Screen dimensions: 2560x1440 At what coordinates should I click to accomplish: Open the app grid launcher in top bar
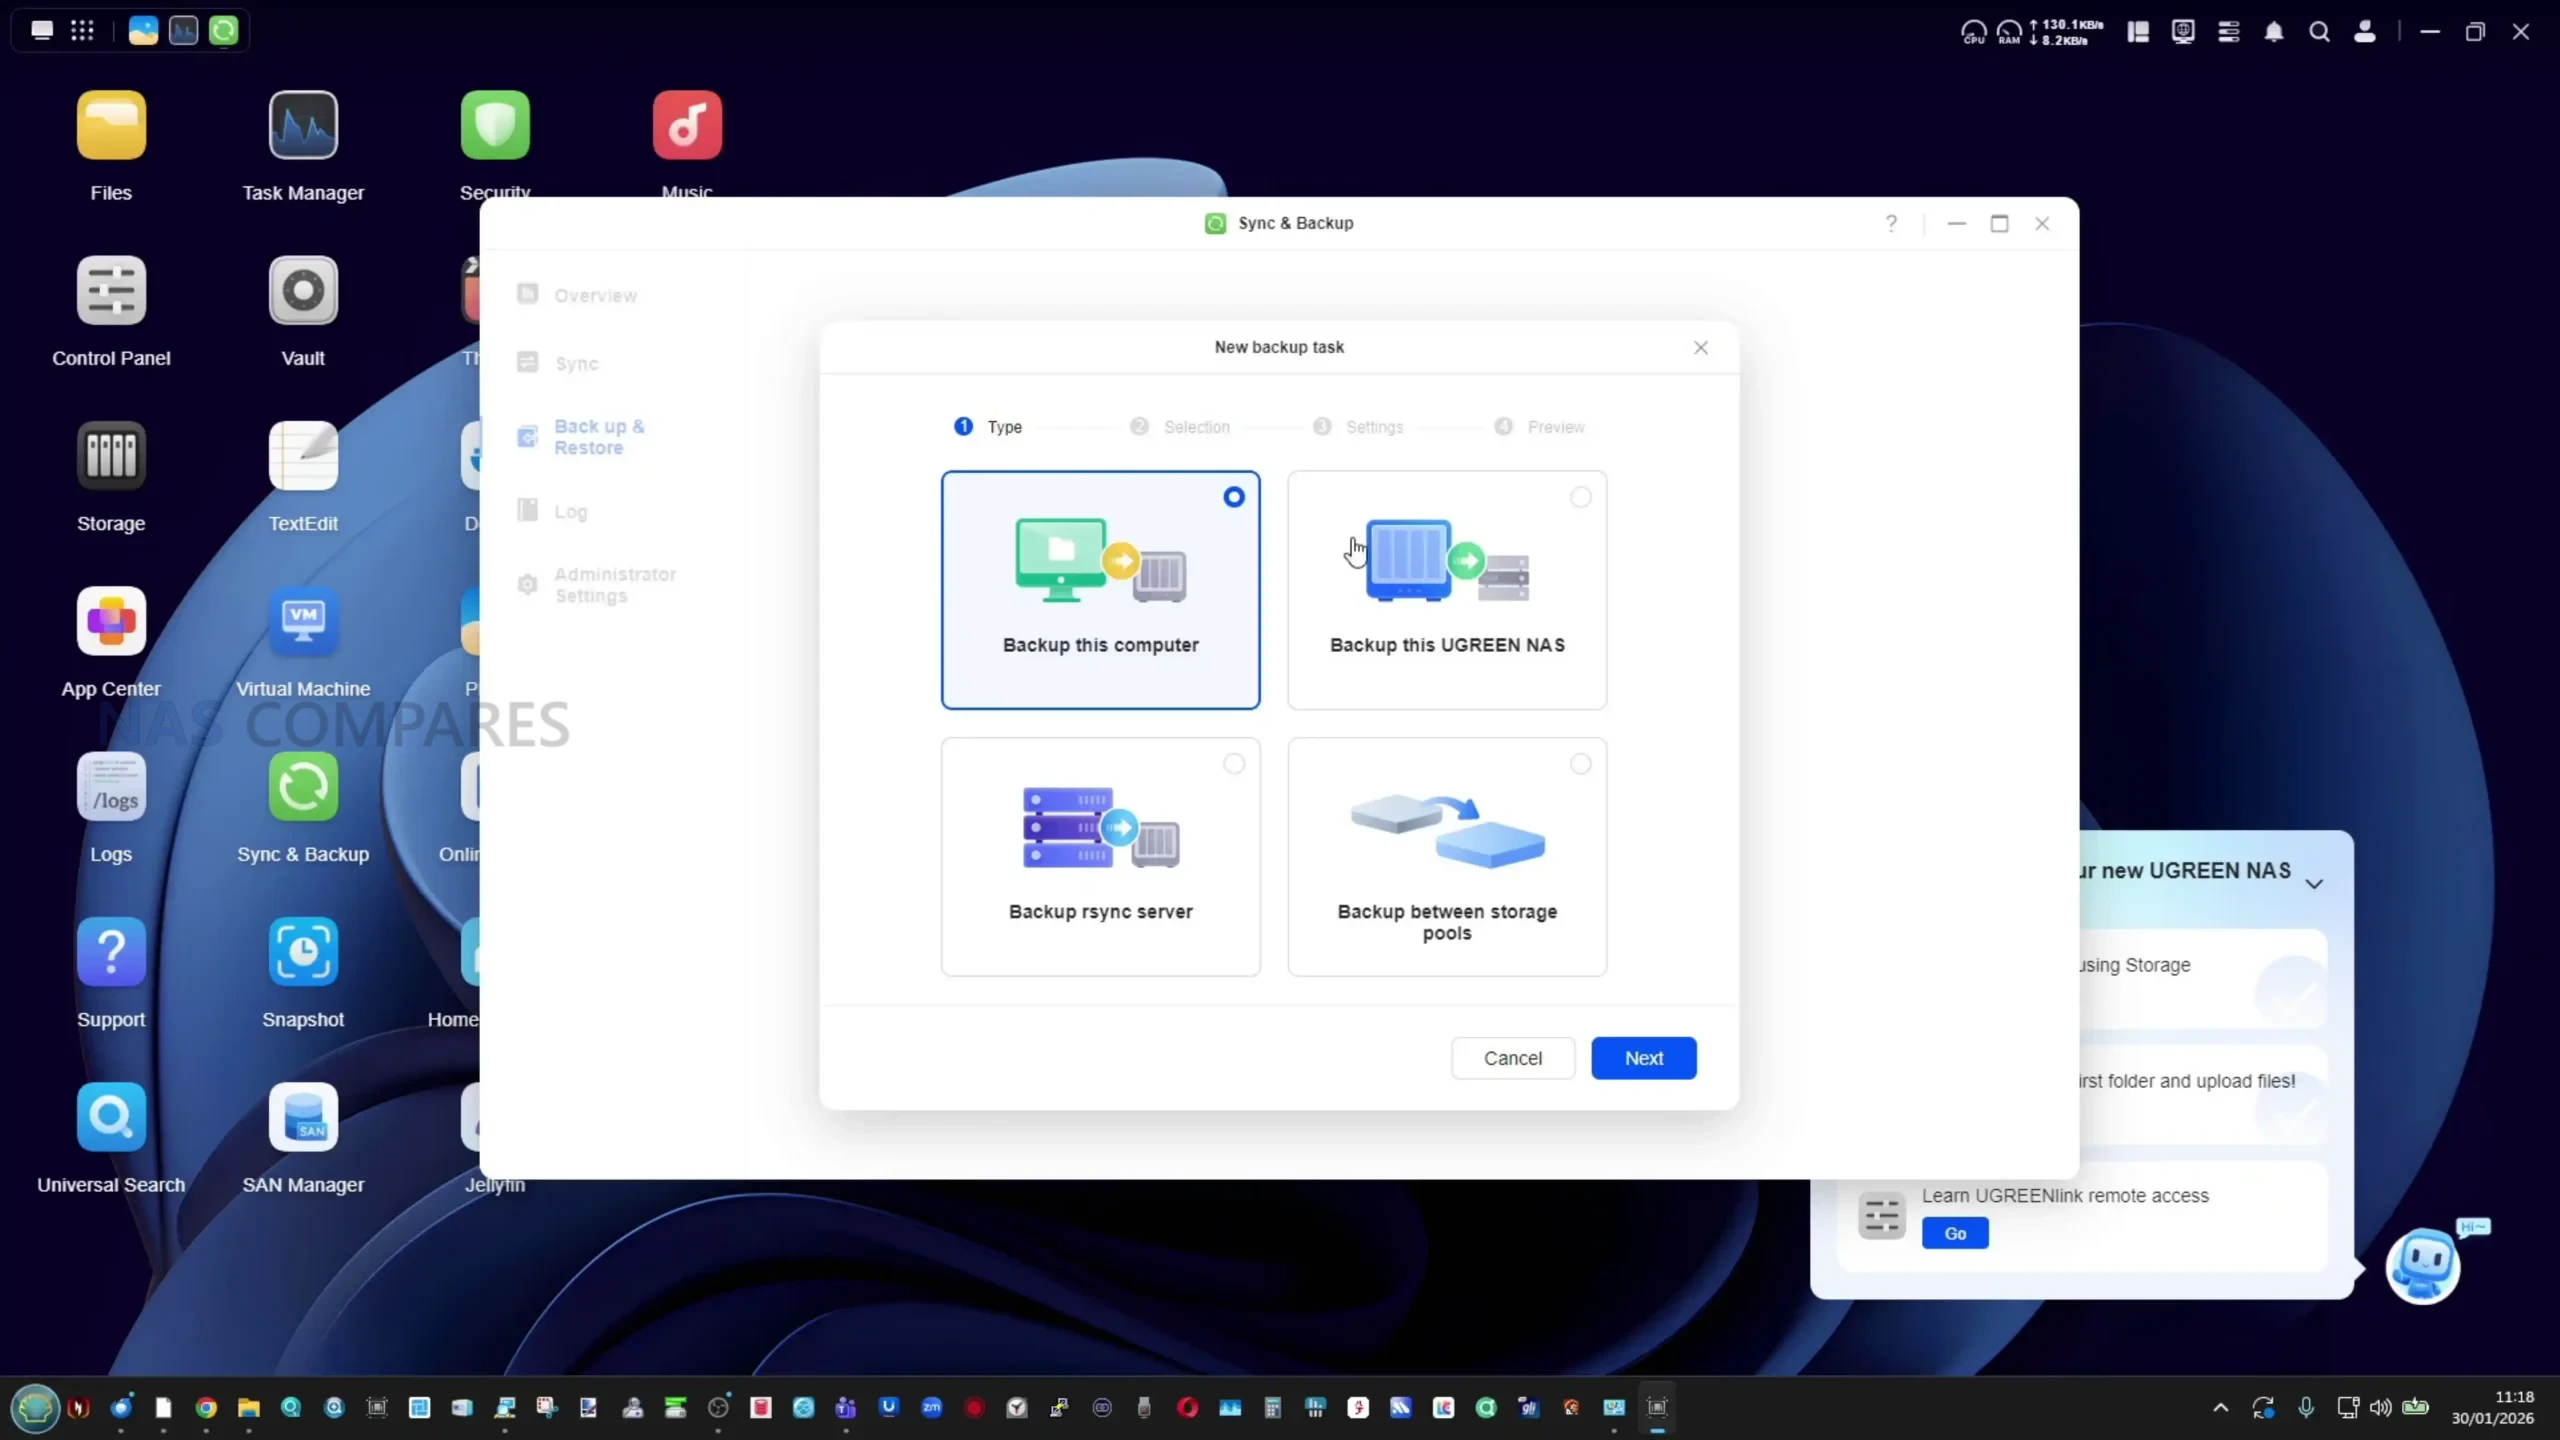point(82,31)
